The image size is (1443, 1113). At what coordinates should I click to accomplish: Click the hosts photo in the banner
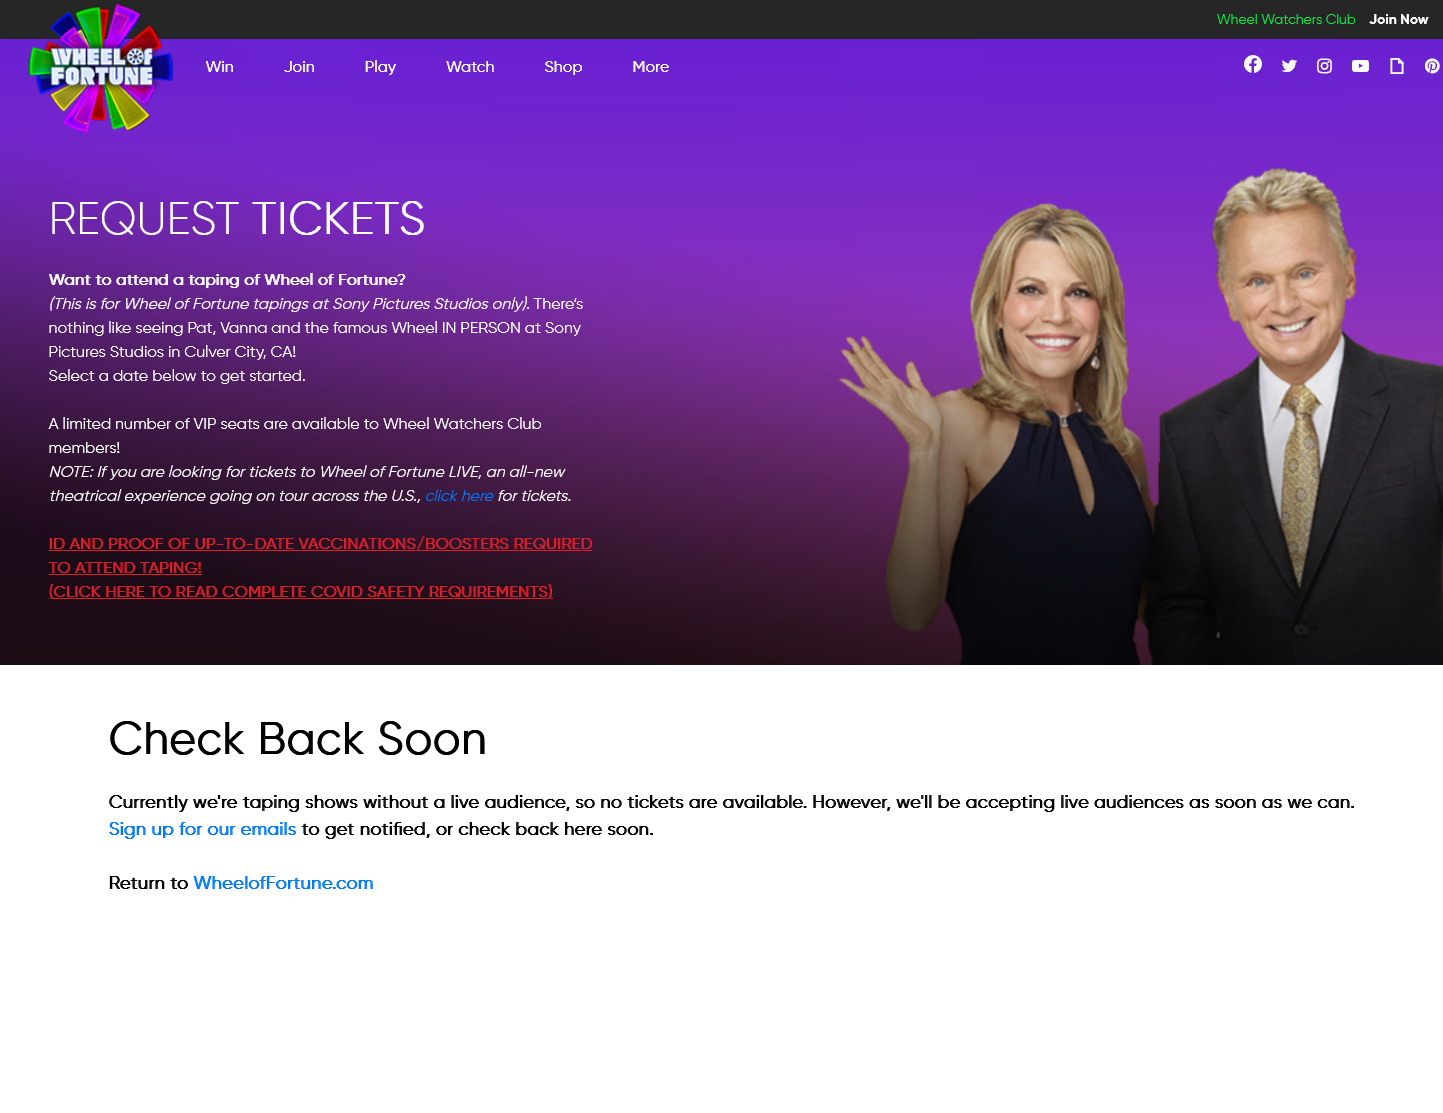coord(1141,416)
